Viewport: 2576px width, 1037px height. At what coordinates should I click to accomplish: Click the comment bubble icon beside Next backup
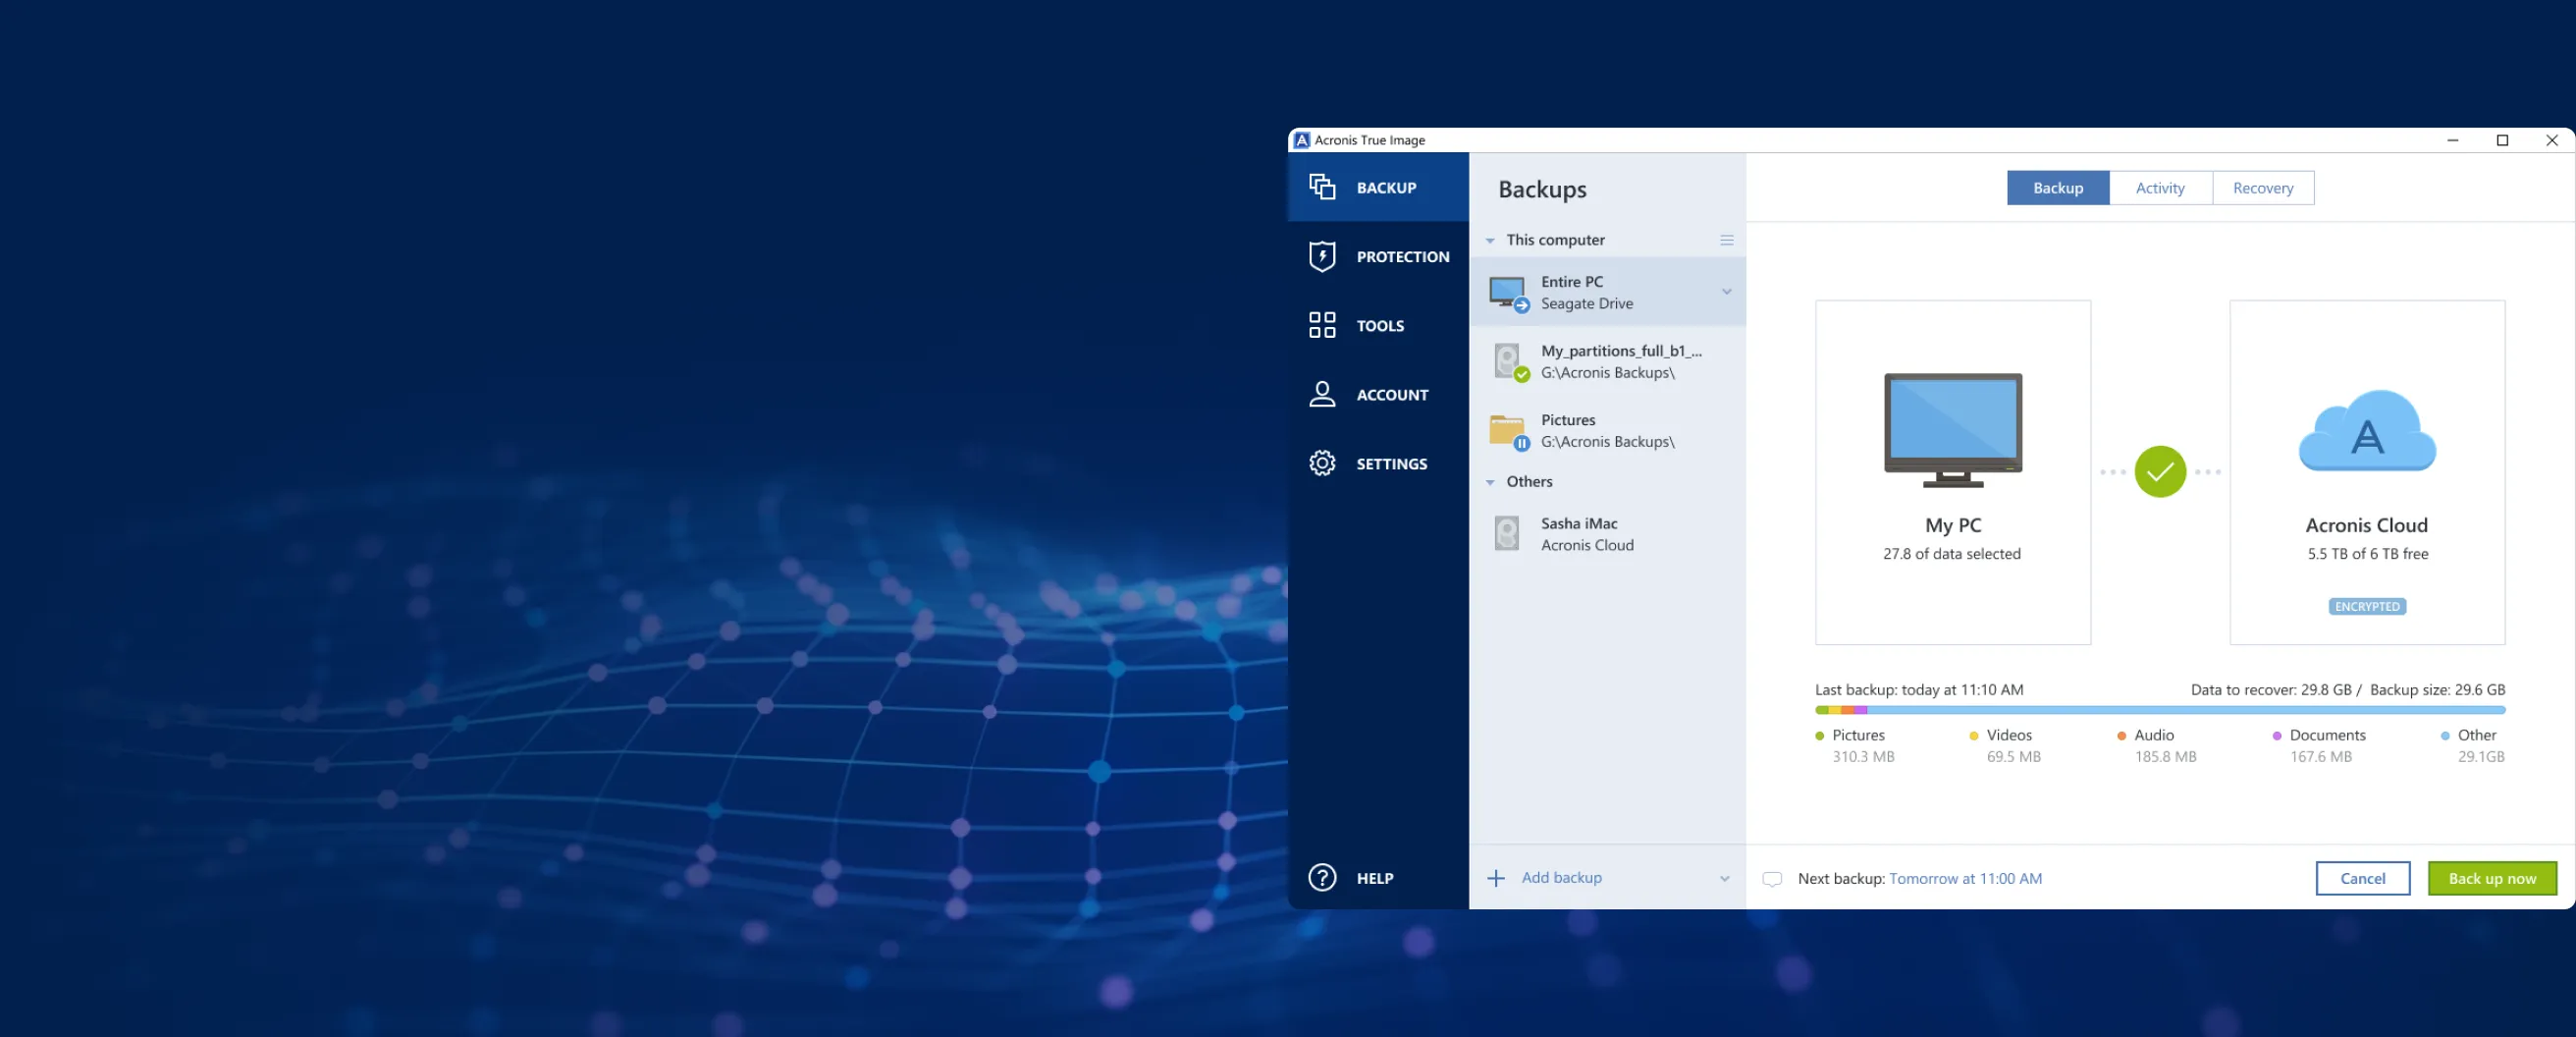(1771, 878)
